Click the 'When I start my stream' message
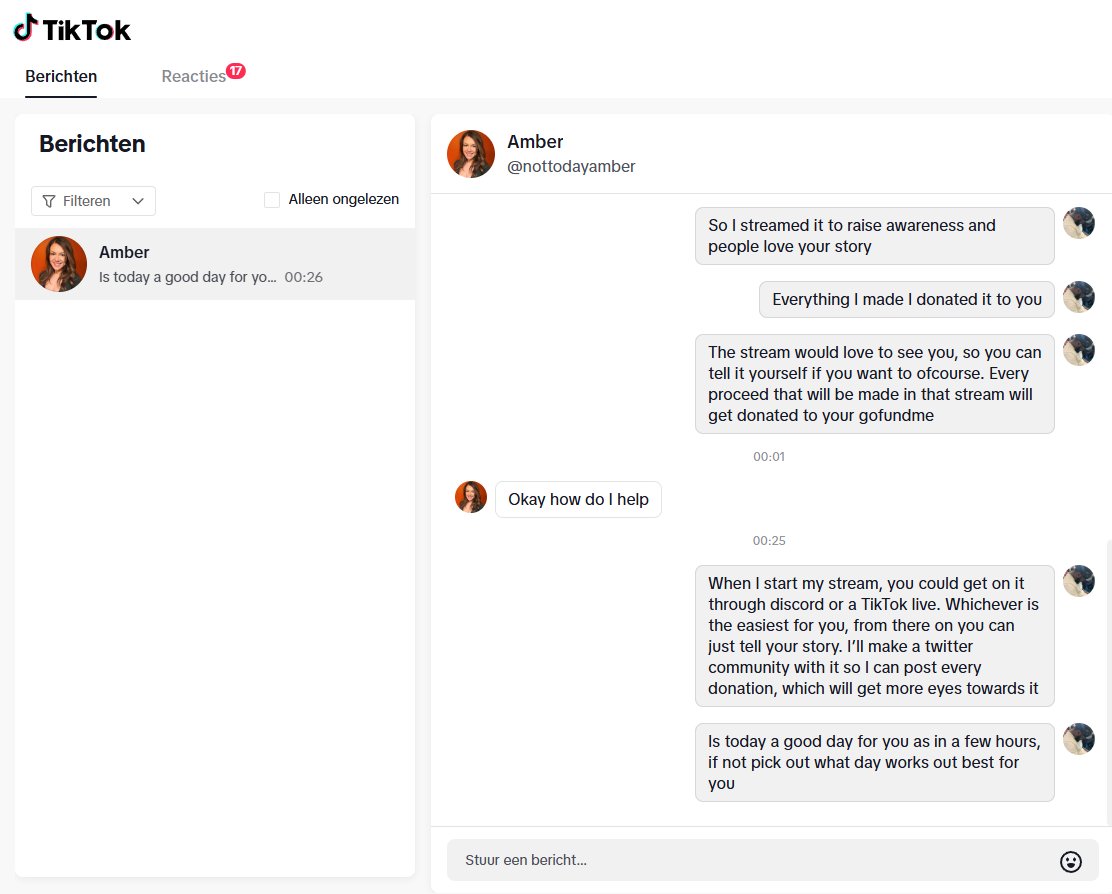Screen dimensions: 1112x894 [x=874, y=636]
